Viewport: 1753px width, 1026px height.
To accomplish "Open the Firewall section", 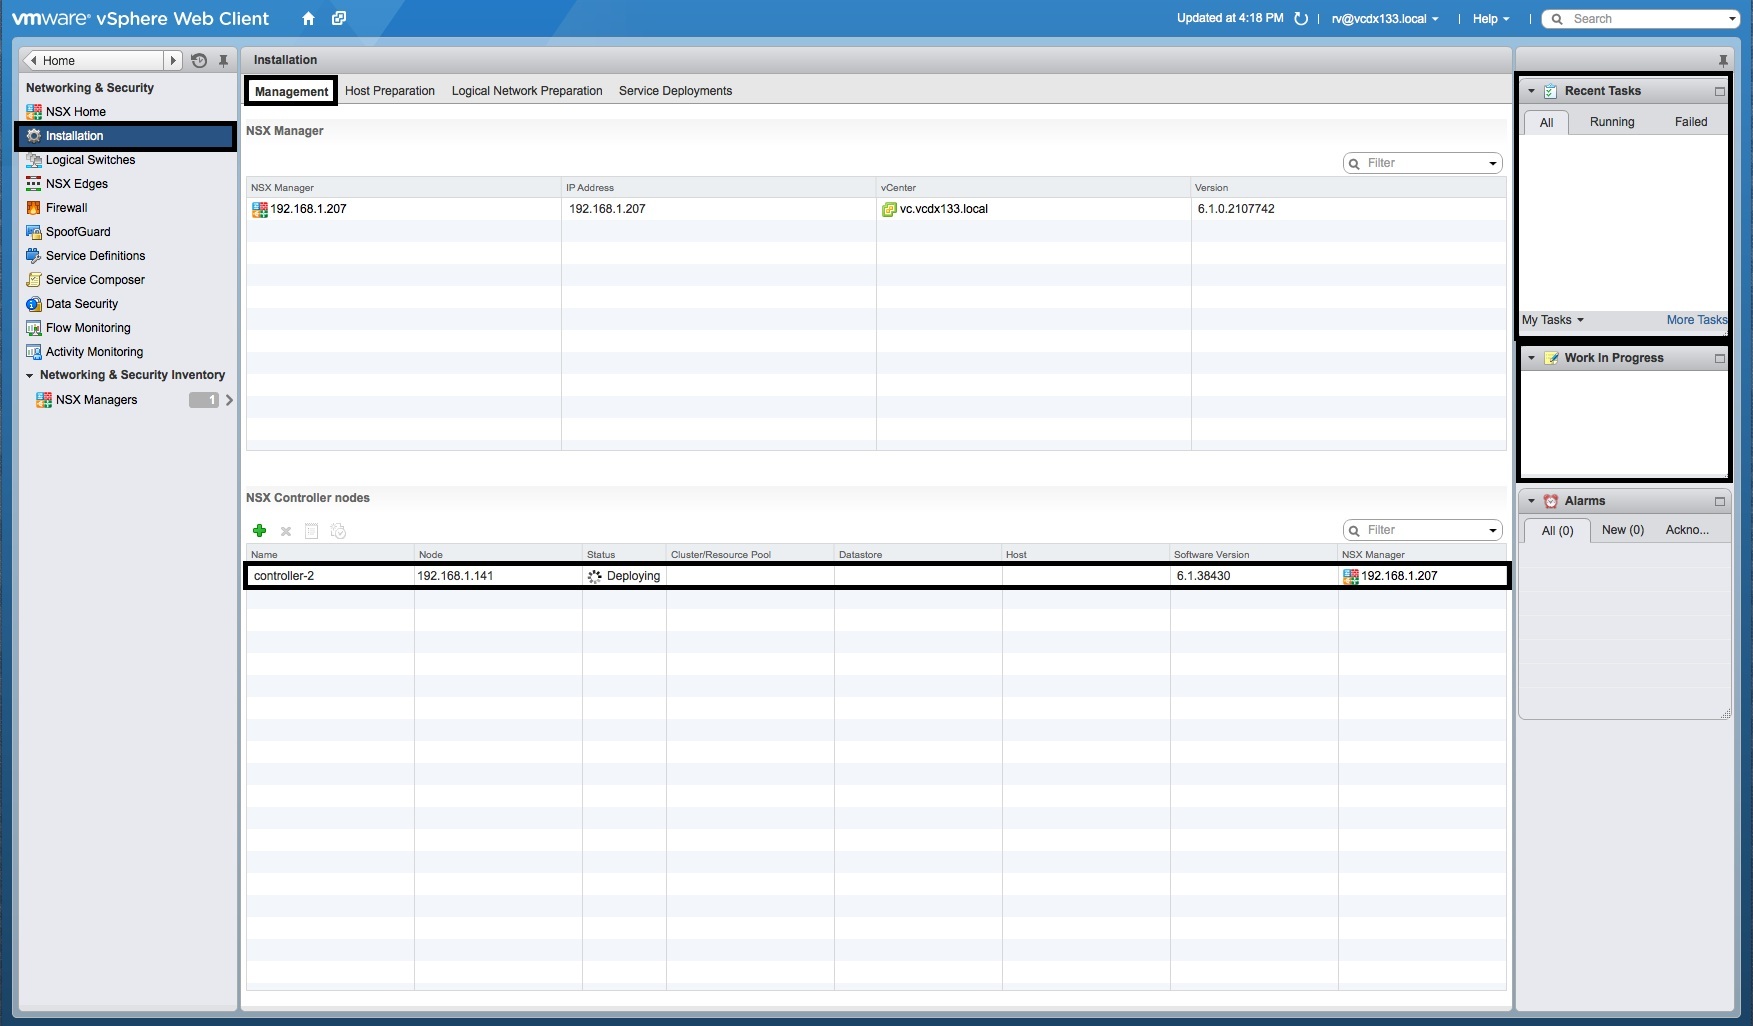I will click(x=67, y=207).
